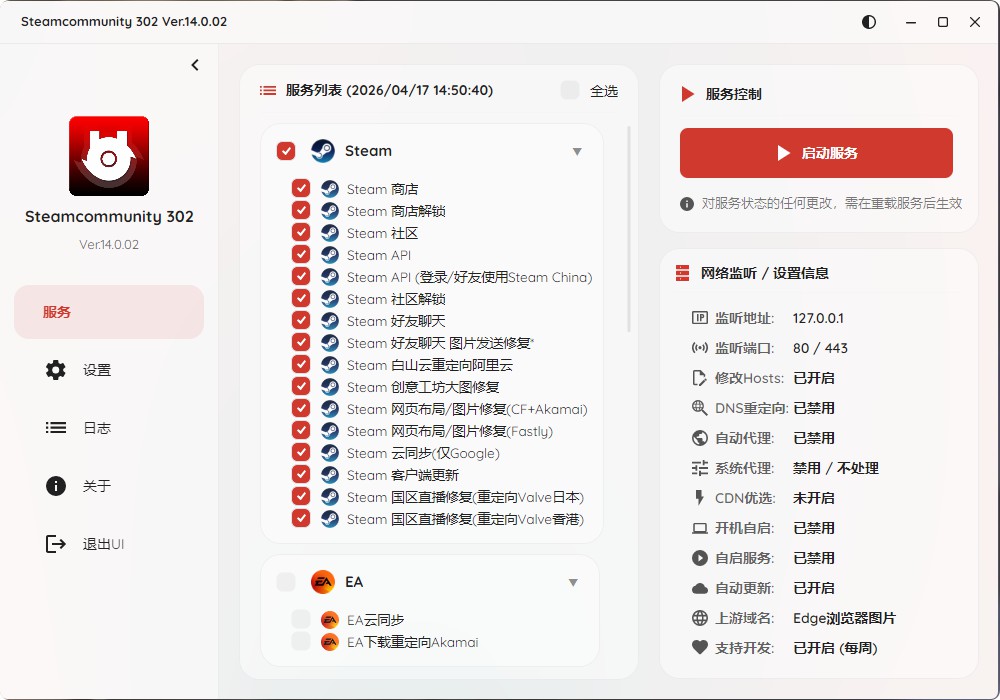The height and width of the screenshot is (700, 1000).
Task: Go to the 关于 sidebar item
Action: tap(109, 486)
